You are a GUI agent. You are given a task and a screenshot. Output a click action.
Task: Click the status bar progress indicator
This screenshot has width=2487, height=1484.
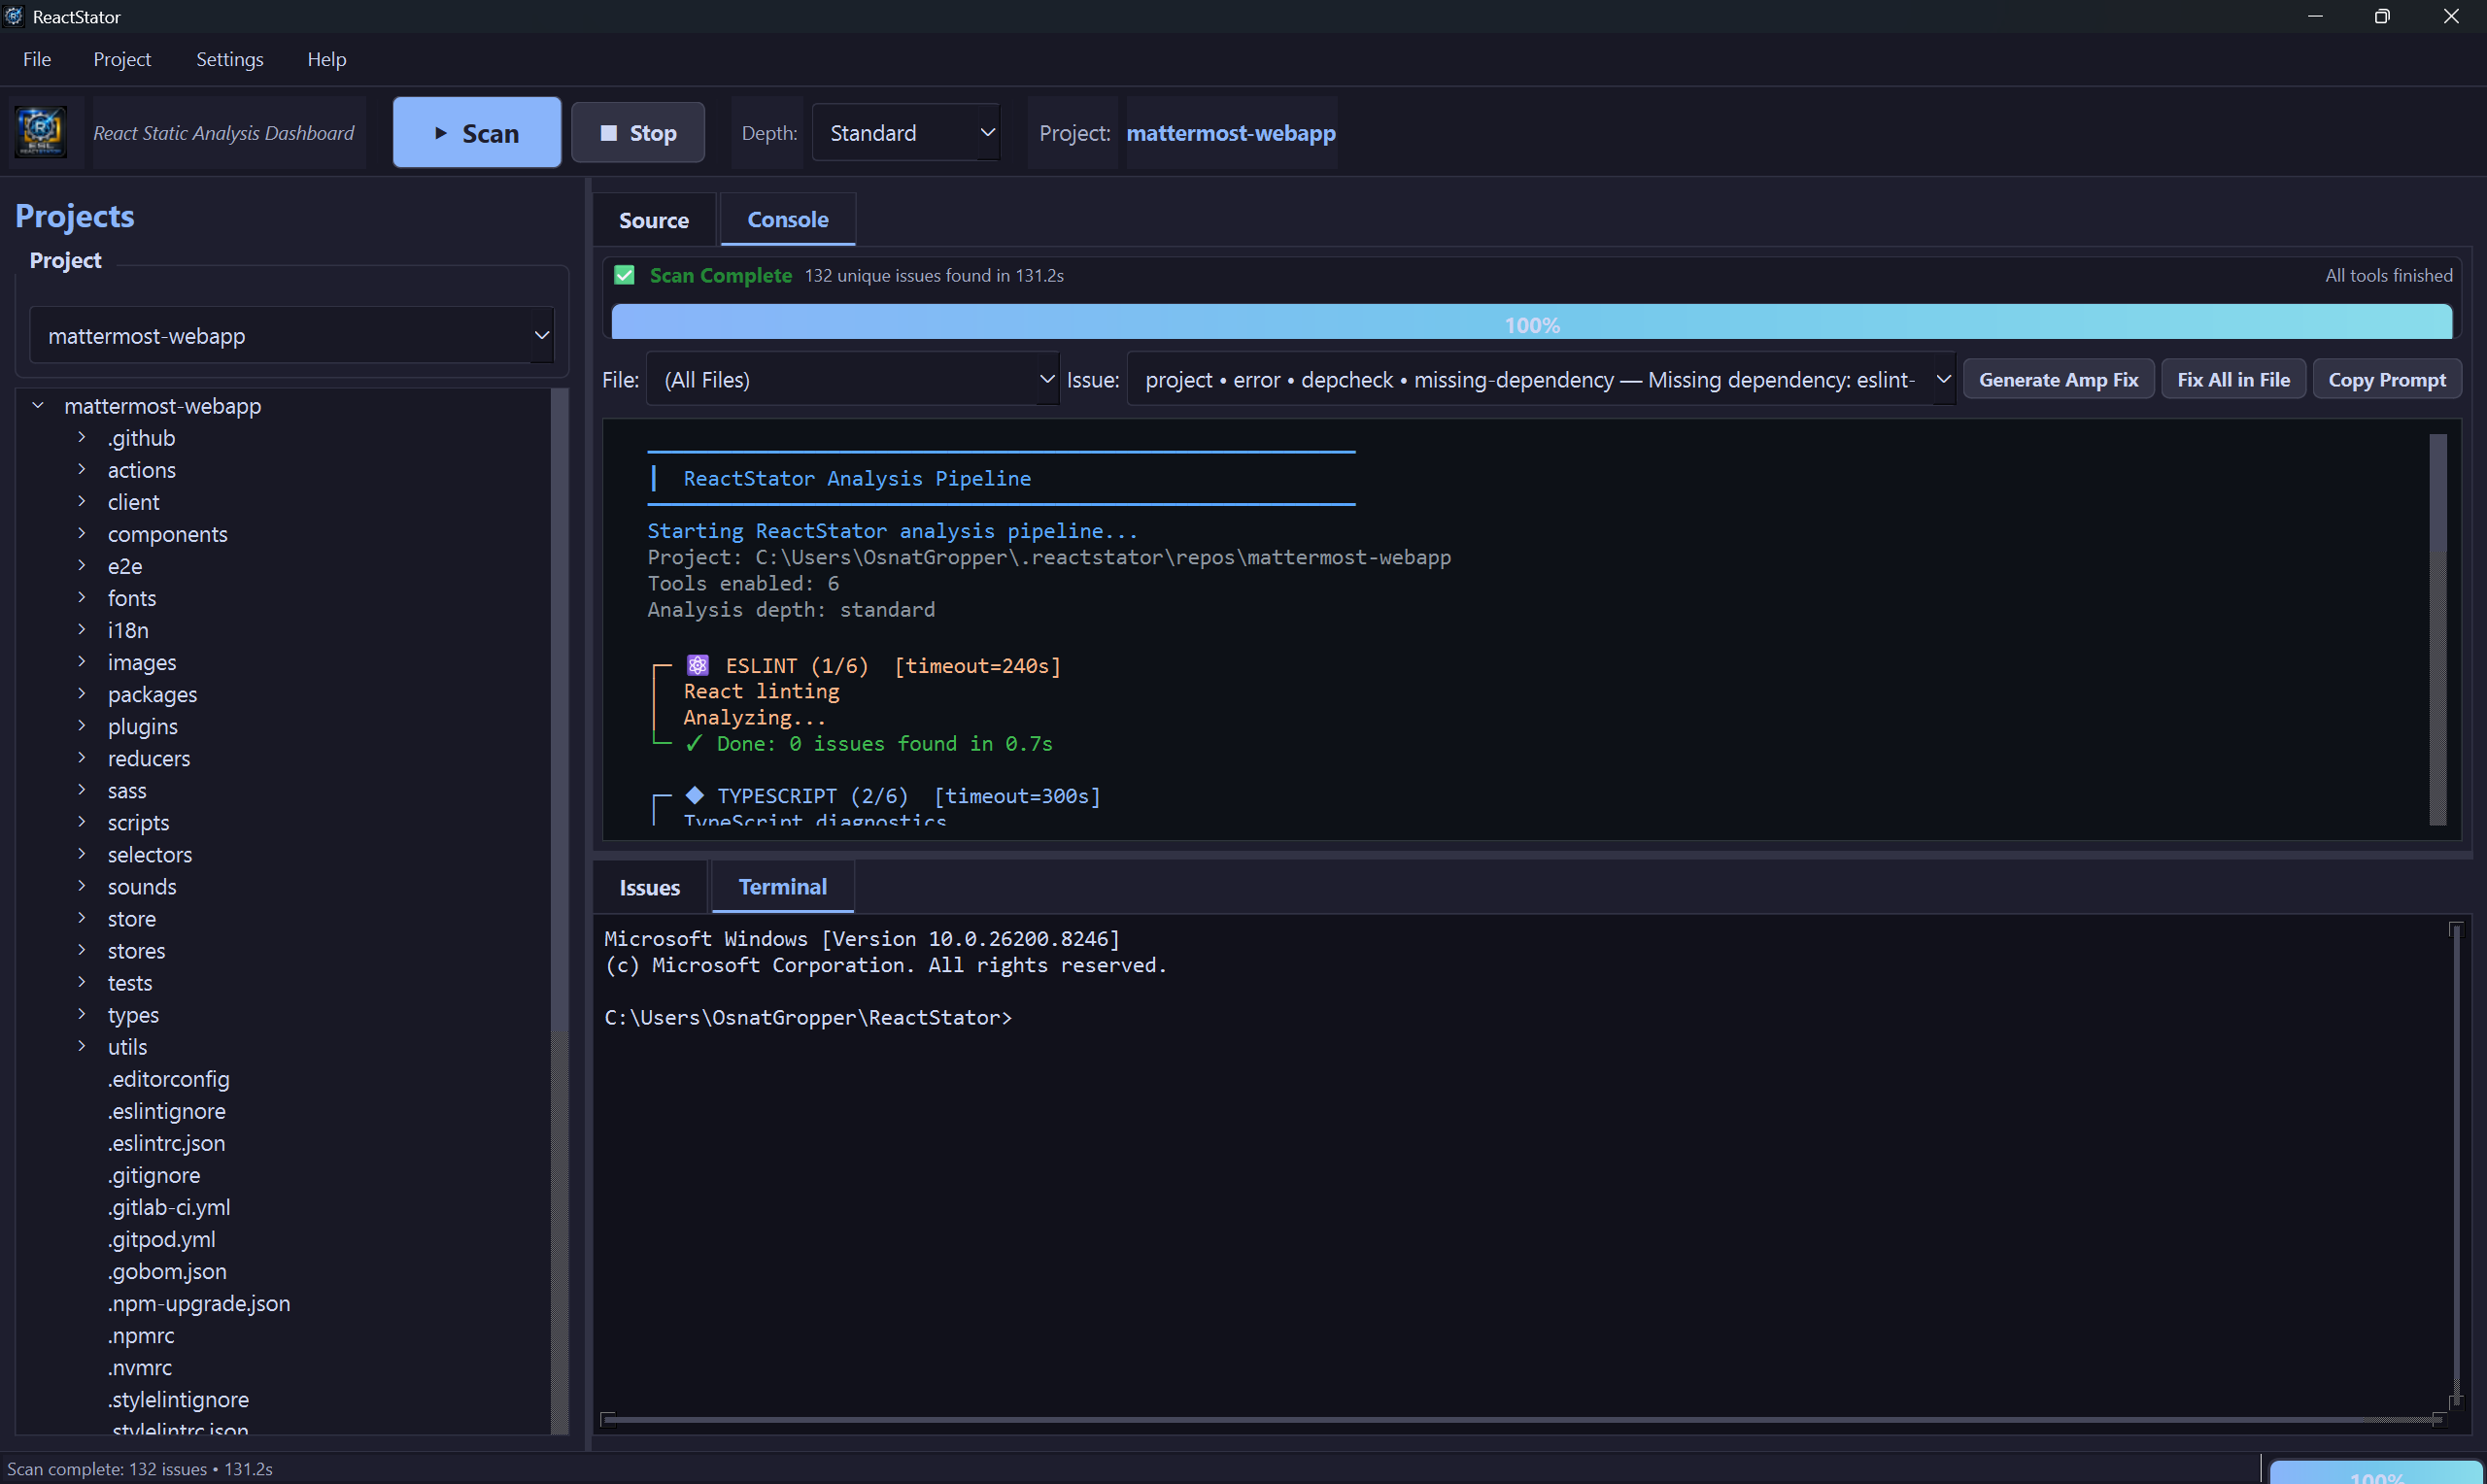pyautogui.click(x=2376, y=1473)
